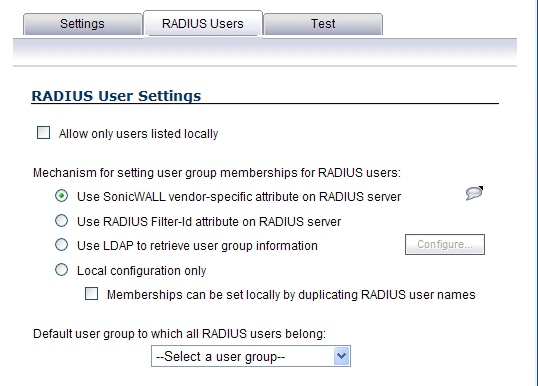Switch to the Settings tab
The height and width of the screenshot is (386, 538).
pos(83,24)
